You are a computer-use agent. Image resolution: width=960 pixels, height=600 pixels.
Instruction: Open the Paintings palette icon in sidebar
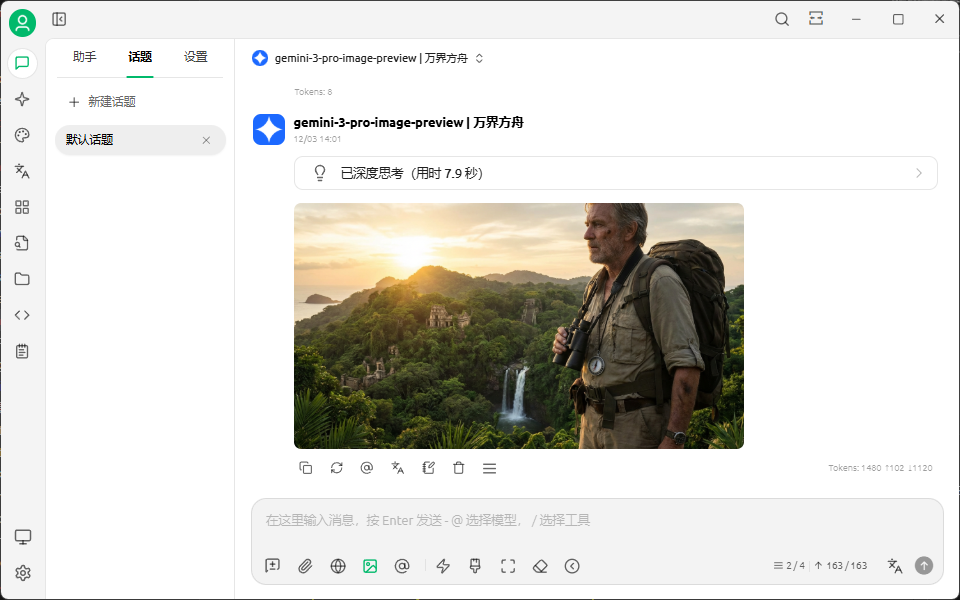[x=22, y=135]
